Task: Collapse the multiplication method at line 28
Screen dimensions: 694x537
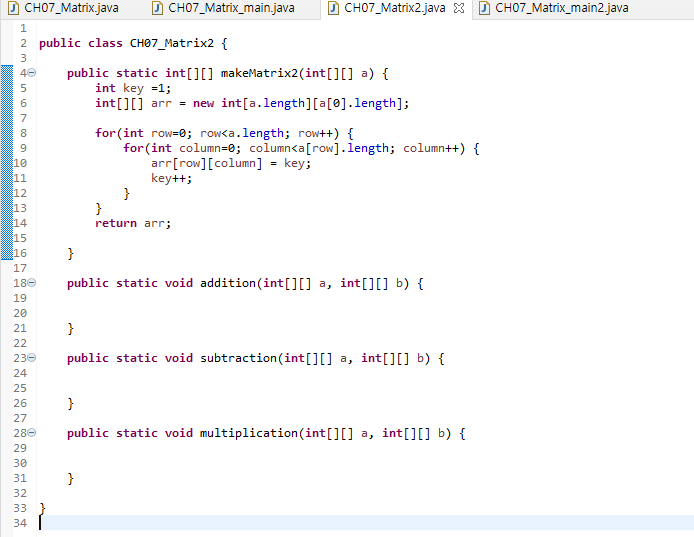Action: (32, 433)
